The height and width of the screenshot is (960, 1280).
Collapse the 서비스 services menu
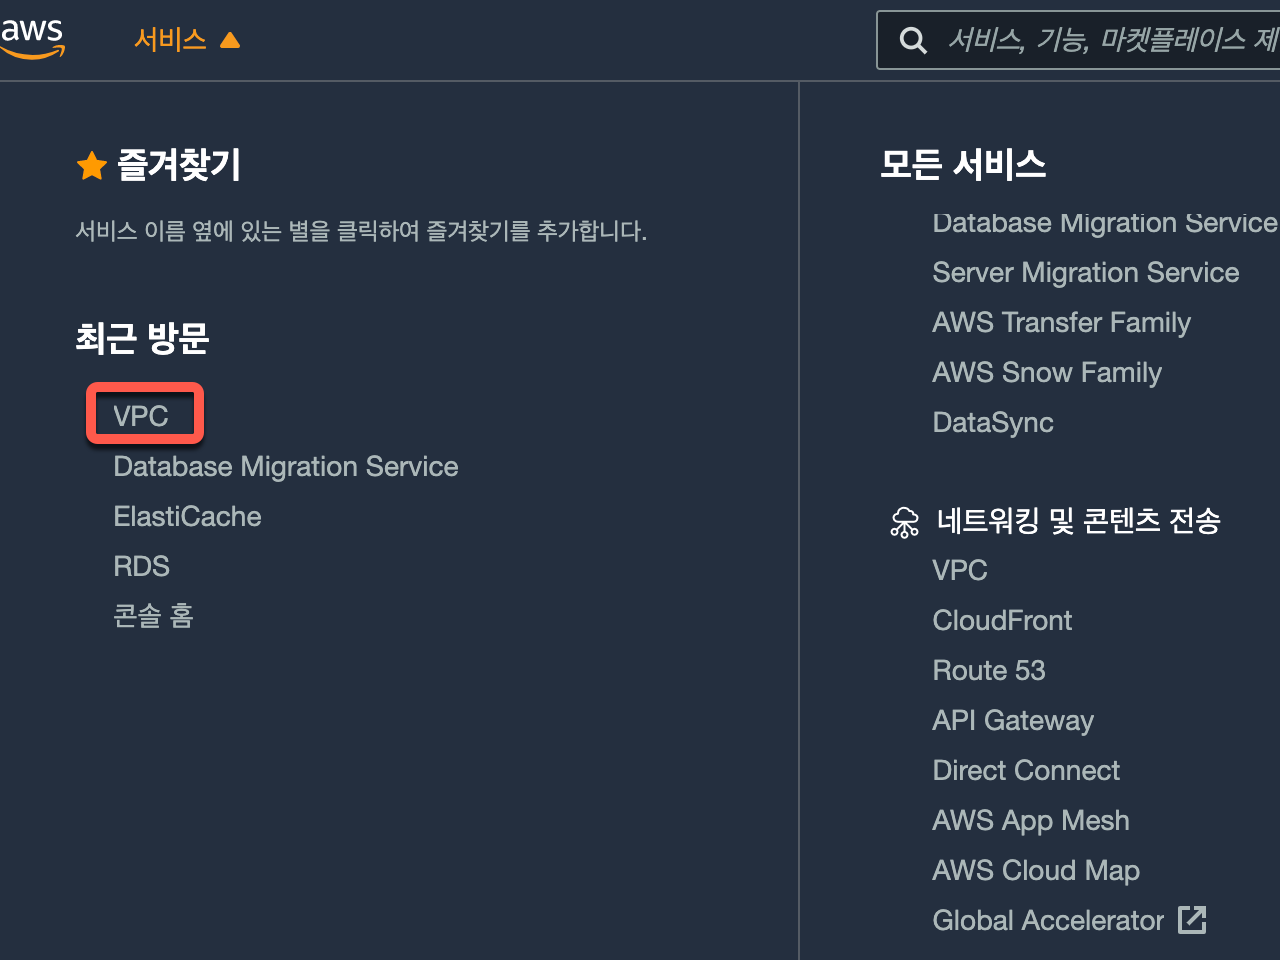(187, 40)
